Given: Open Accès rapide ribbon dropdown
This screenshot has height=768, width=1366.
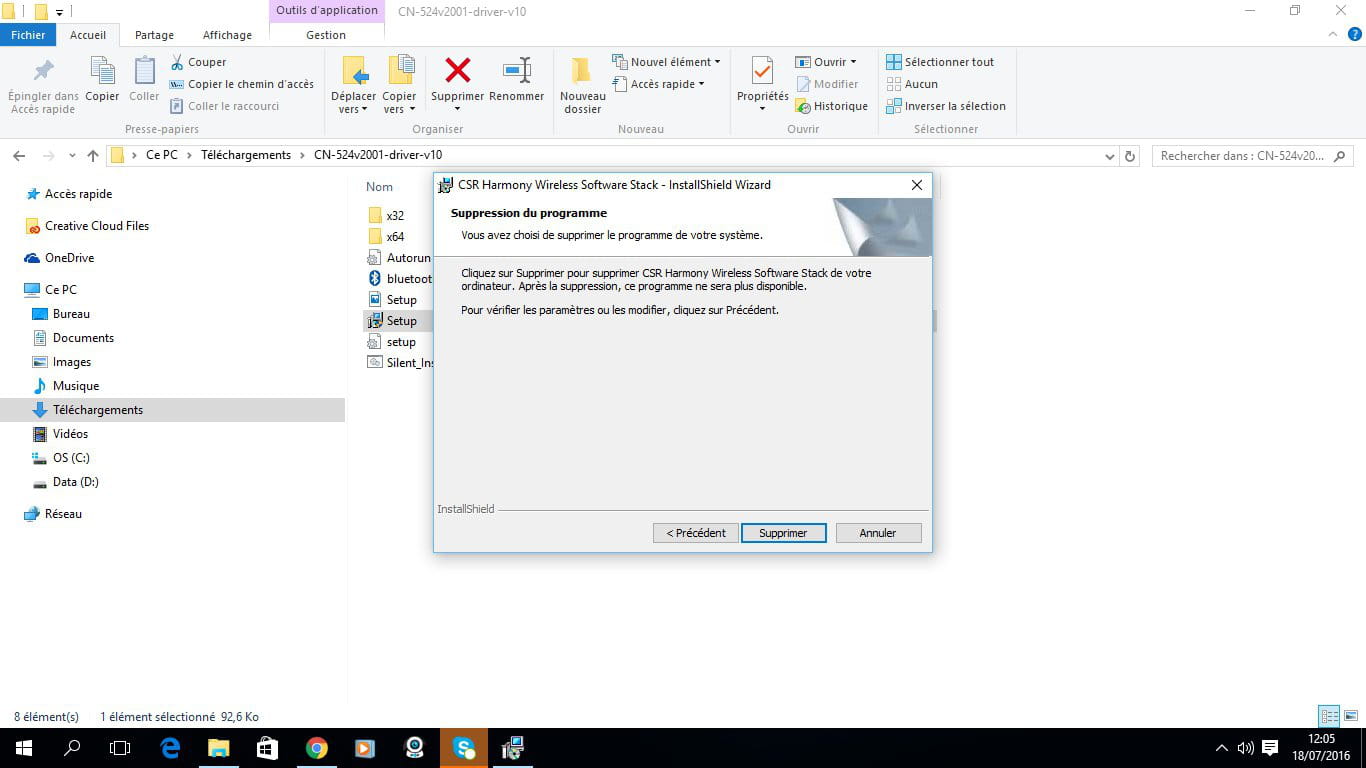Looking at the screenshot, I should point(658,84).
